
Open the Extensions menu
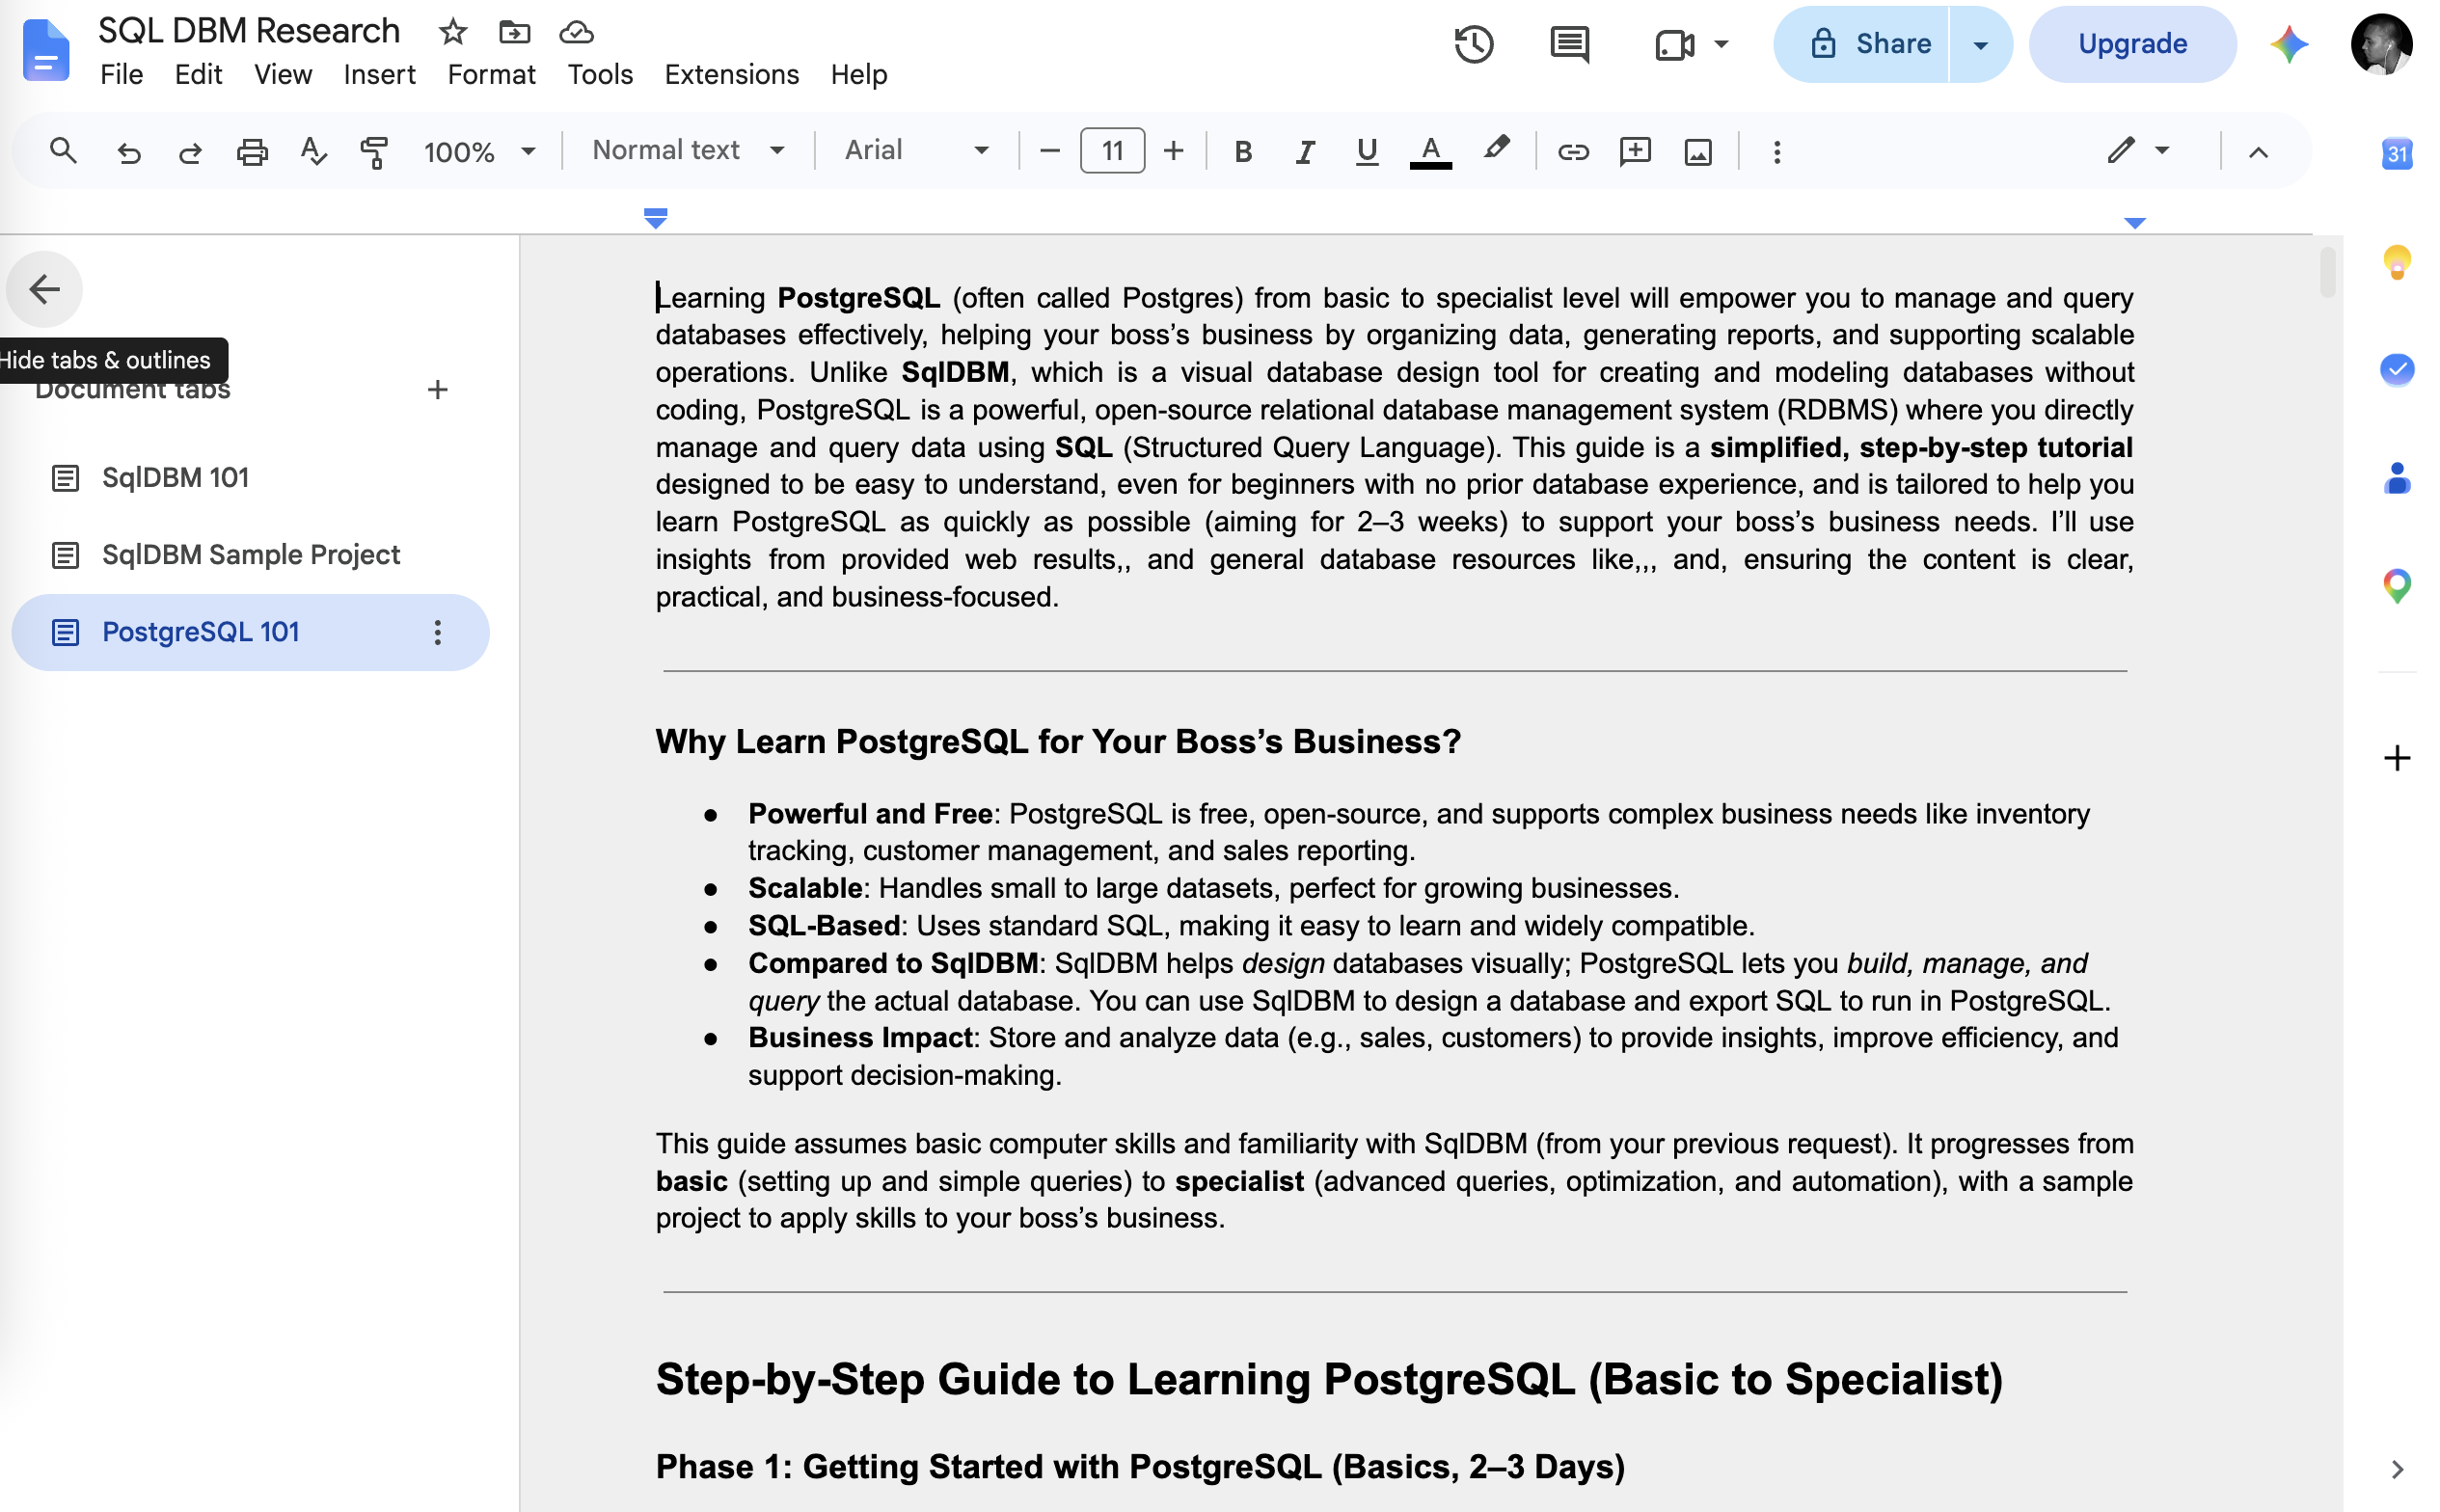(x=731, y=74)
